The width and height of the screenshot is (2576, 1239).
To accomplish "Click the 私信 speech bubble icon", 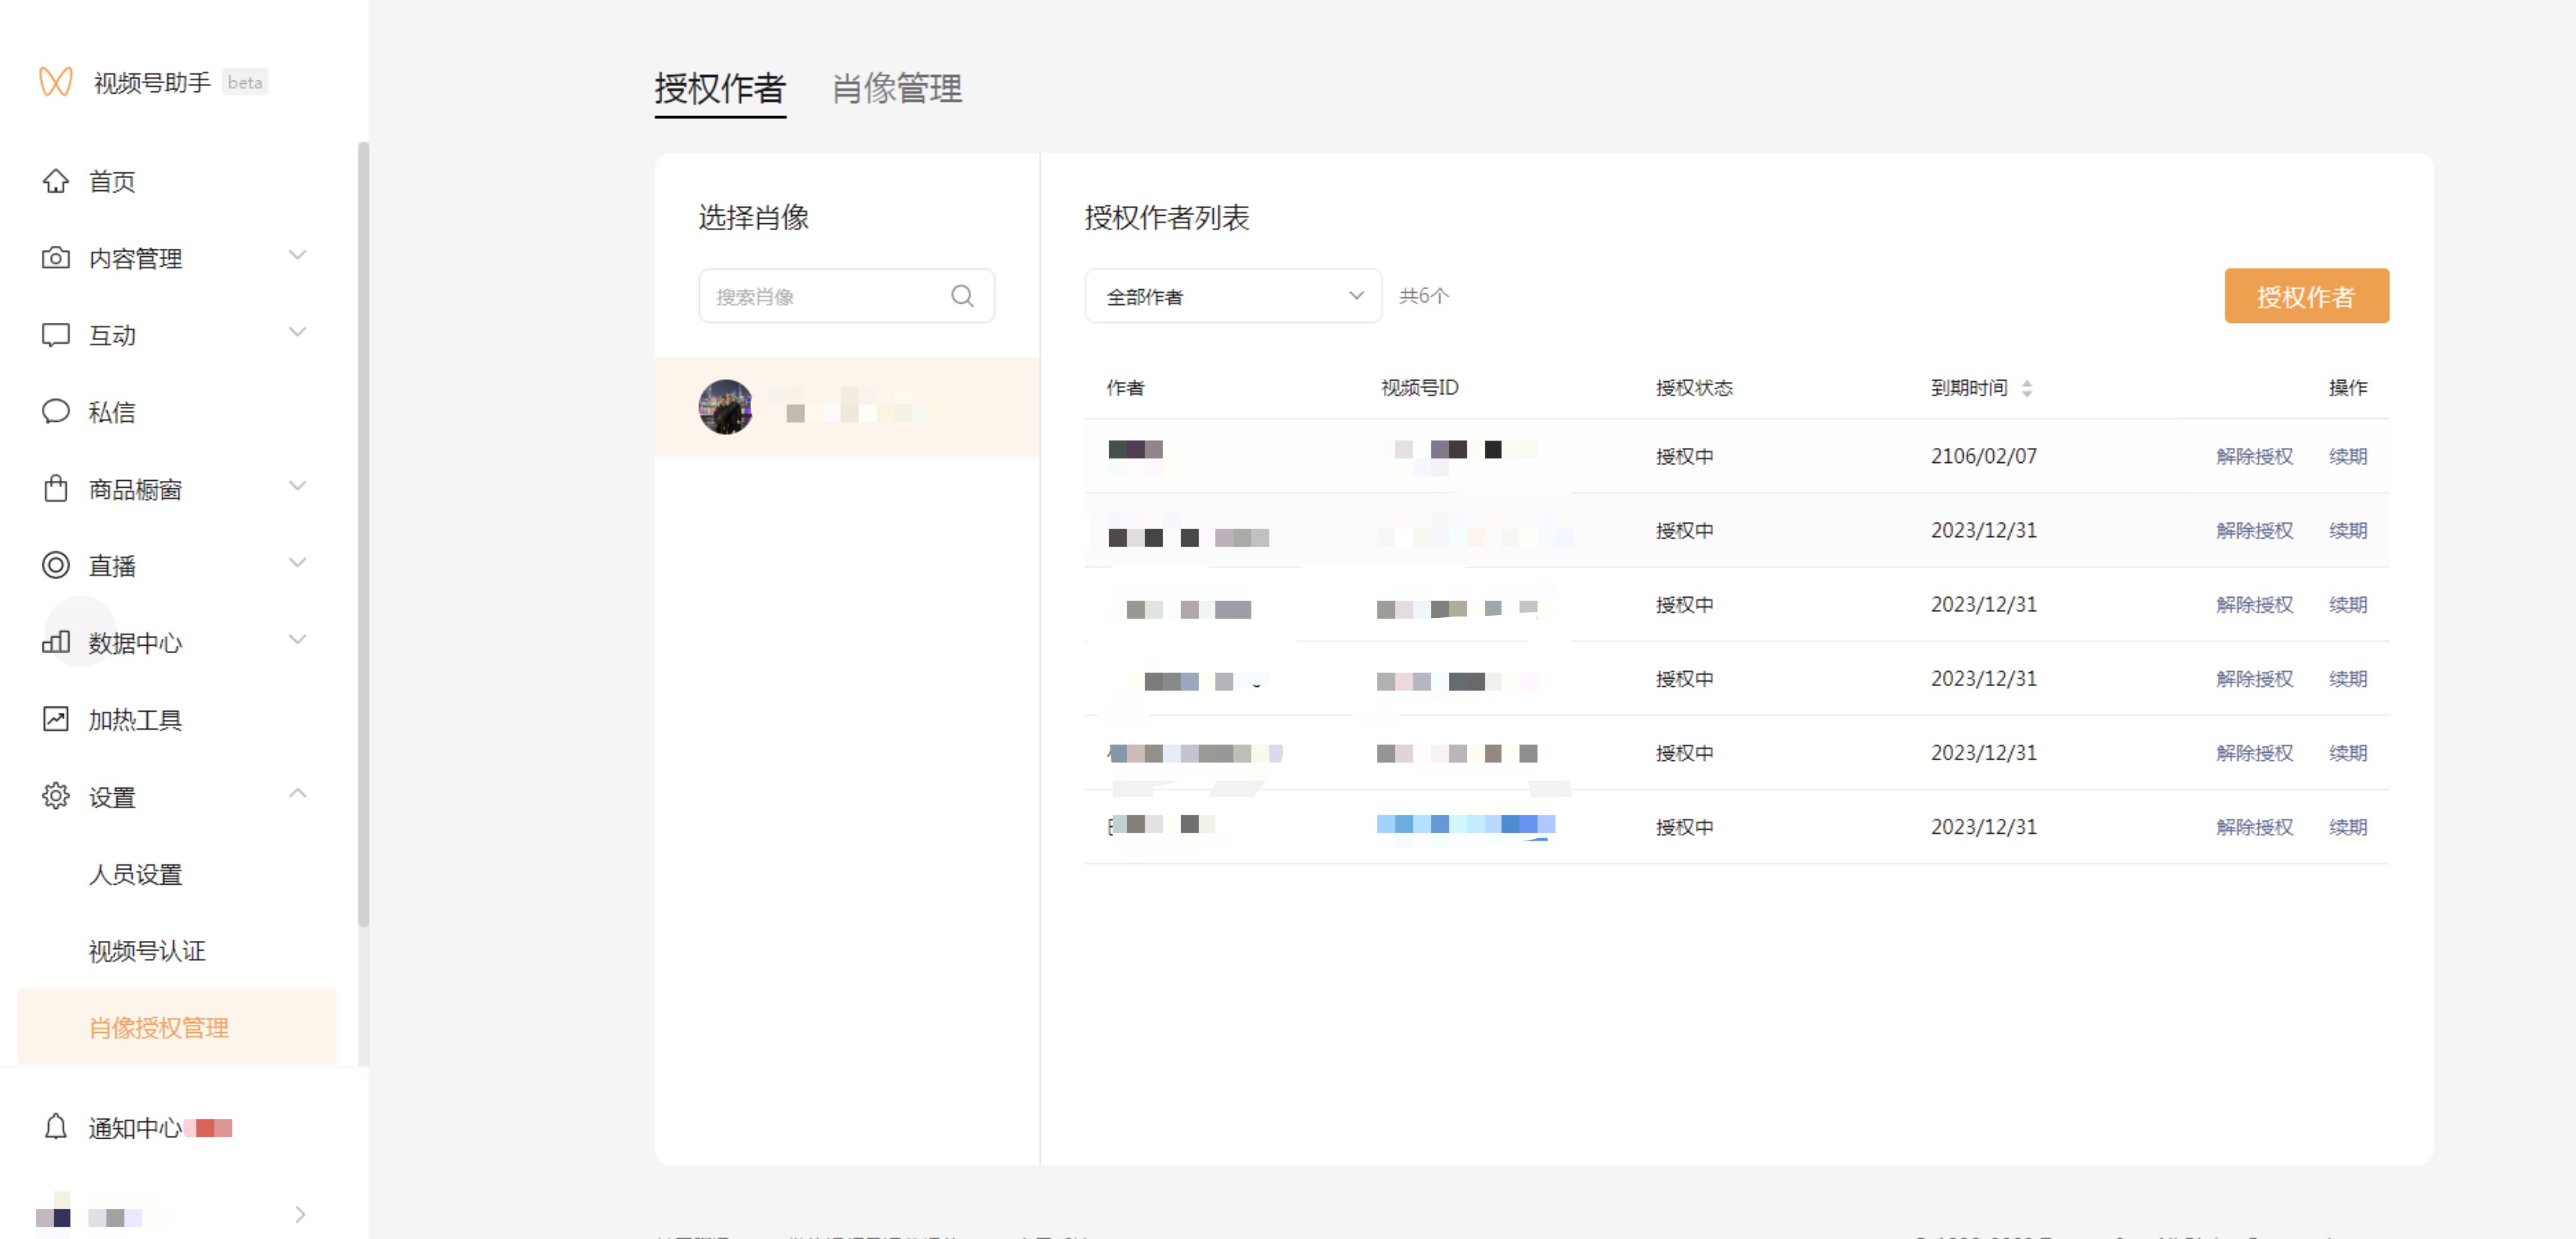I will [55, 412].
